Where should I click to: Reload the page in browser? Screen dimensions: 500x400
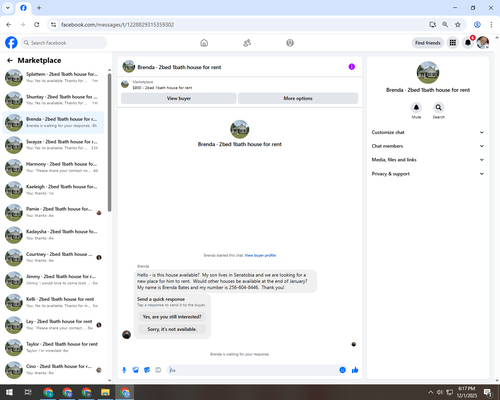pyautogui.click(x=37, y=25)
